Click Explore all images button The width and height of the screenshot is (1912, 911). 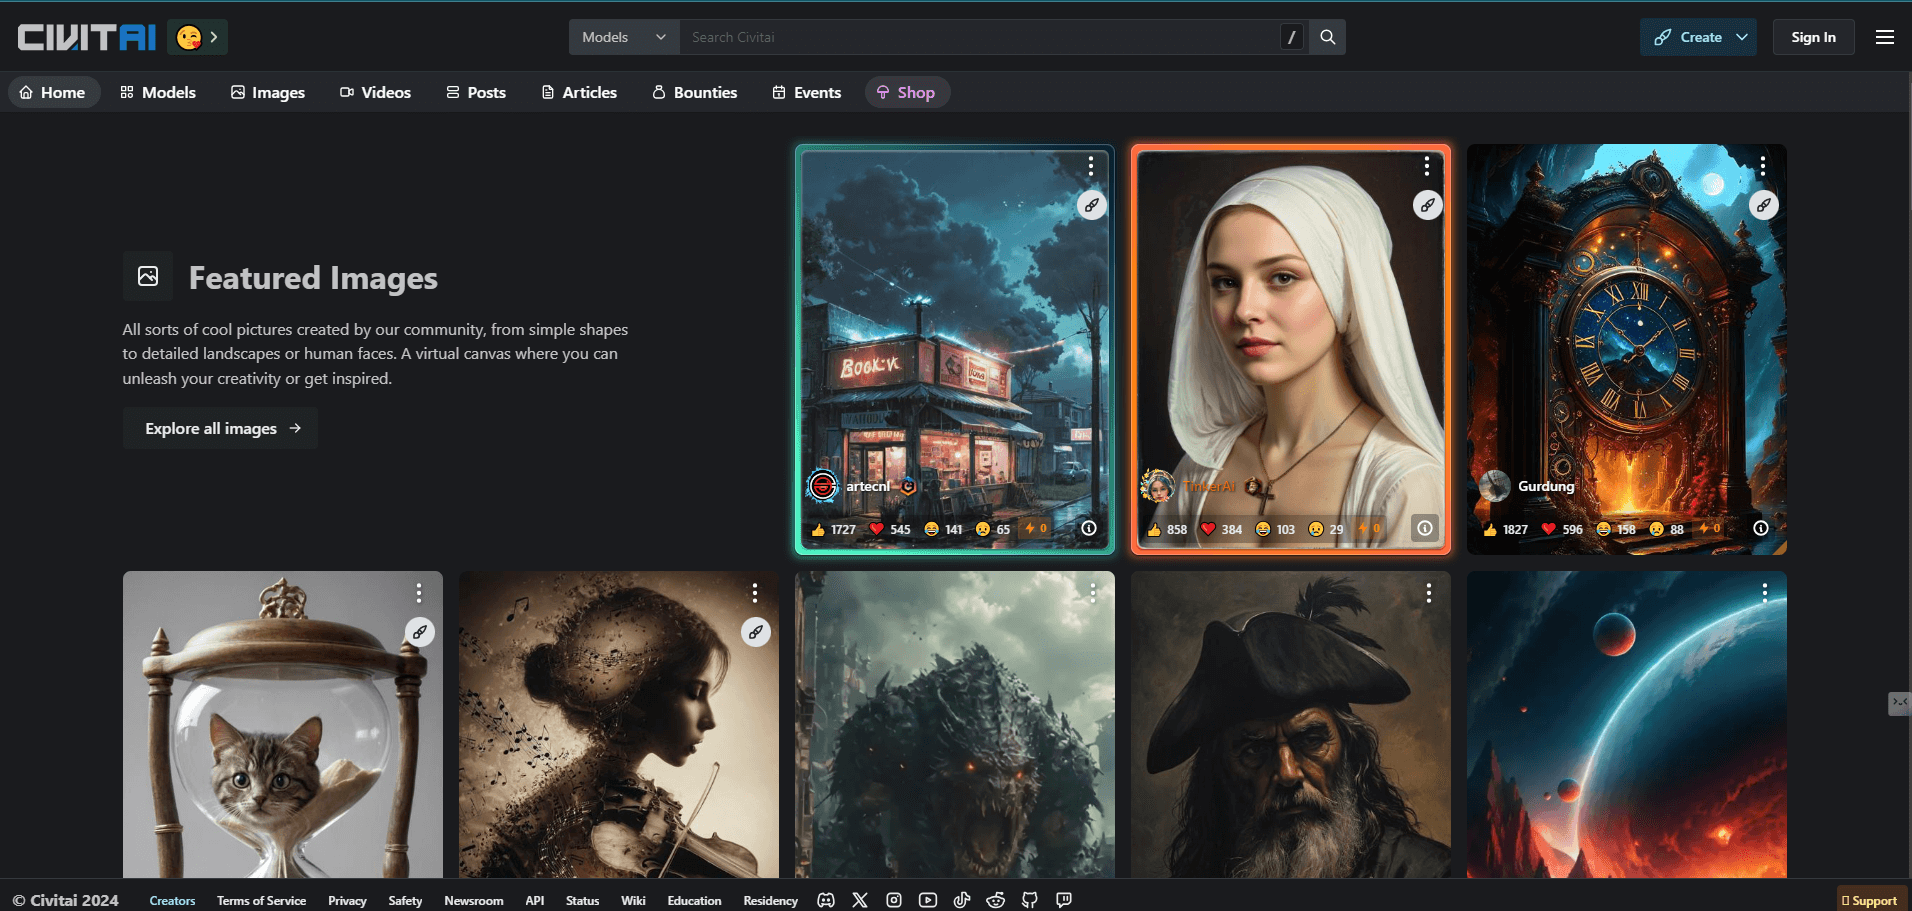pyautogui.click(x=220, y=428)
